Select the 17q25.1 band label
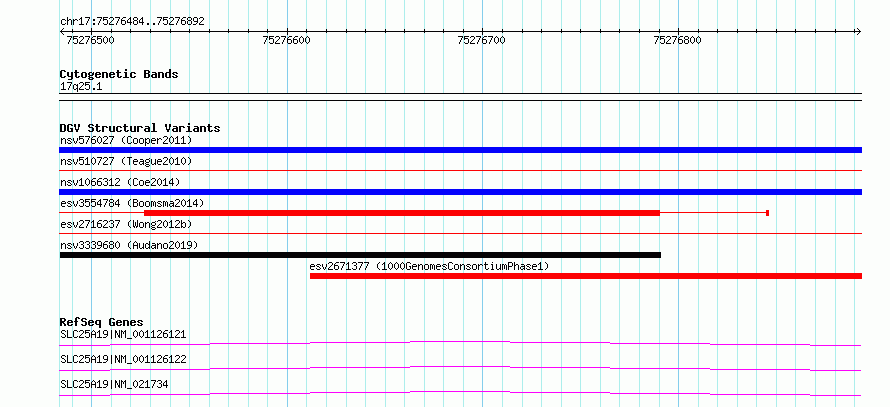This screenshot has height=407, width=890. [x=81, y=87]
